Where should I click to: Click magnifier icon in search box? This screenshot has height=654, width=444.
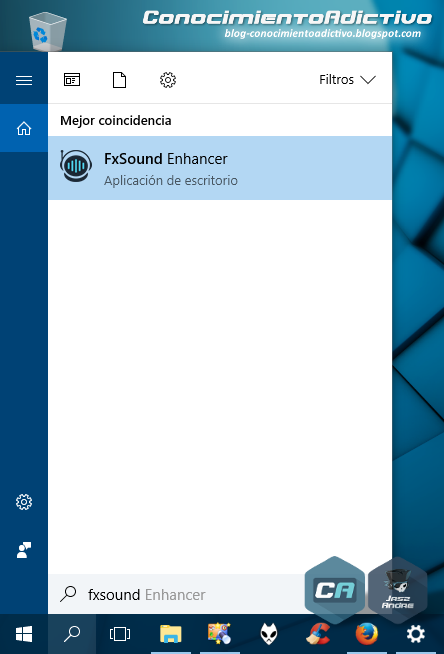[68, 594]
